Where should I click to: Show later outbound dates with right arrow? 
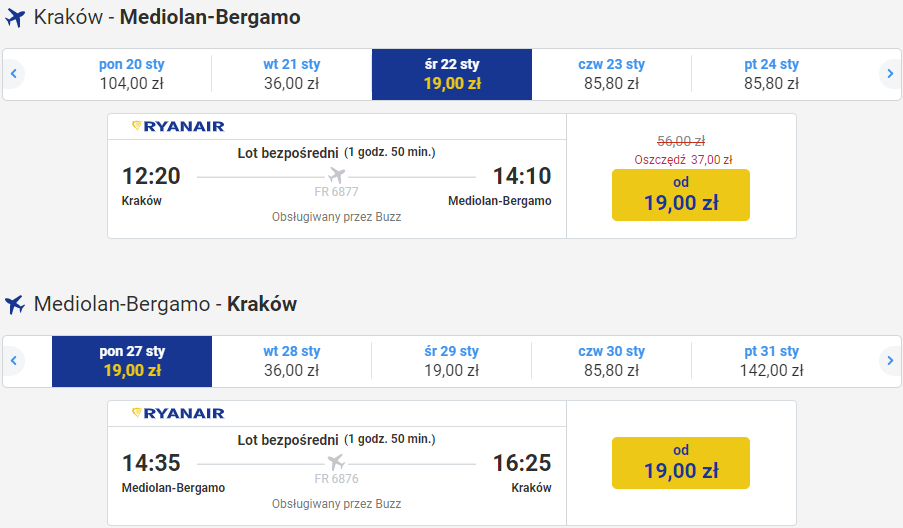(889, 74)
